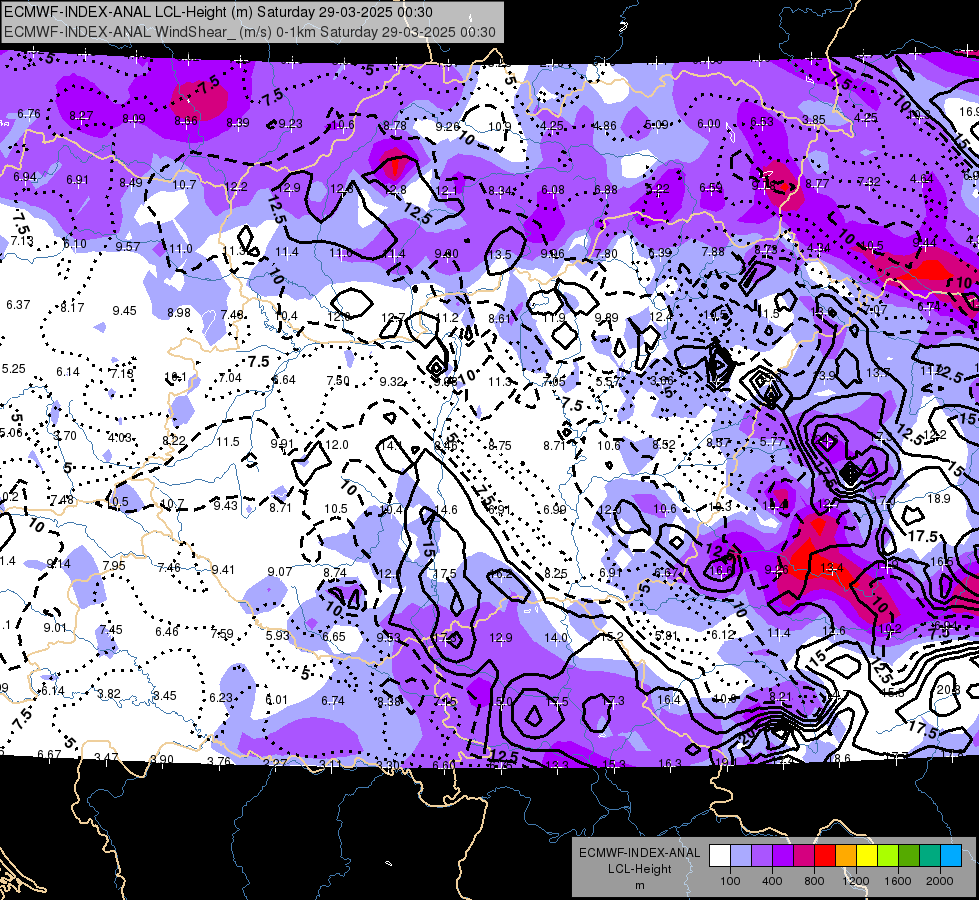Click the shear value 20.8
The width and height of the screenshot is (979, 900).
point(948,689)
